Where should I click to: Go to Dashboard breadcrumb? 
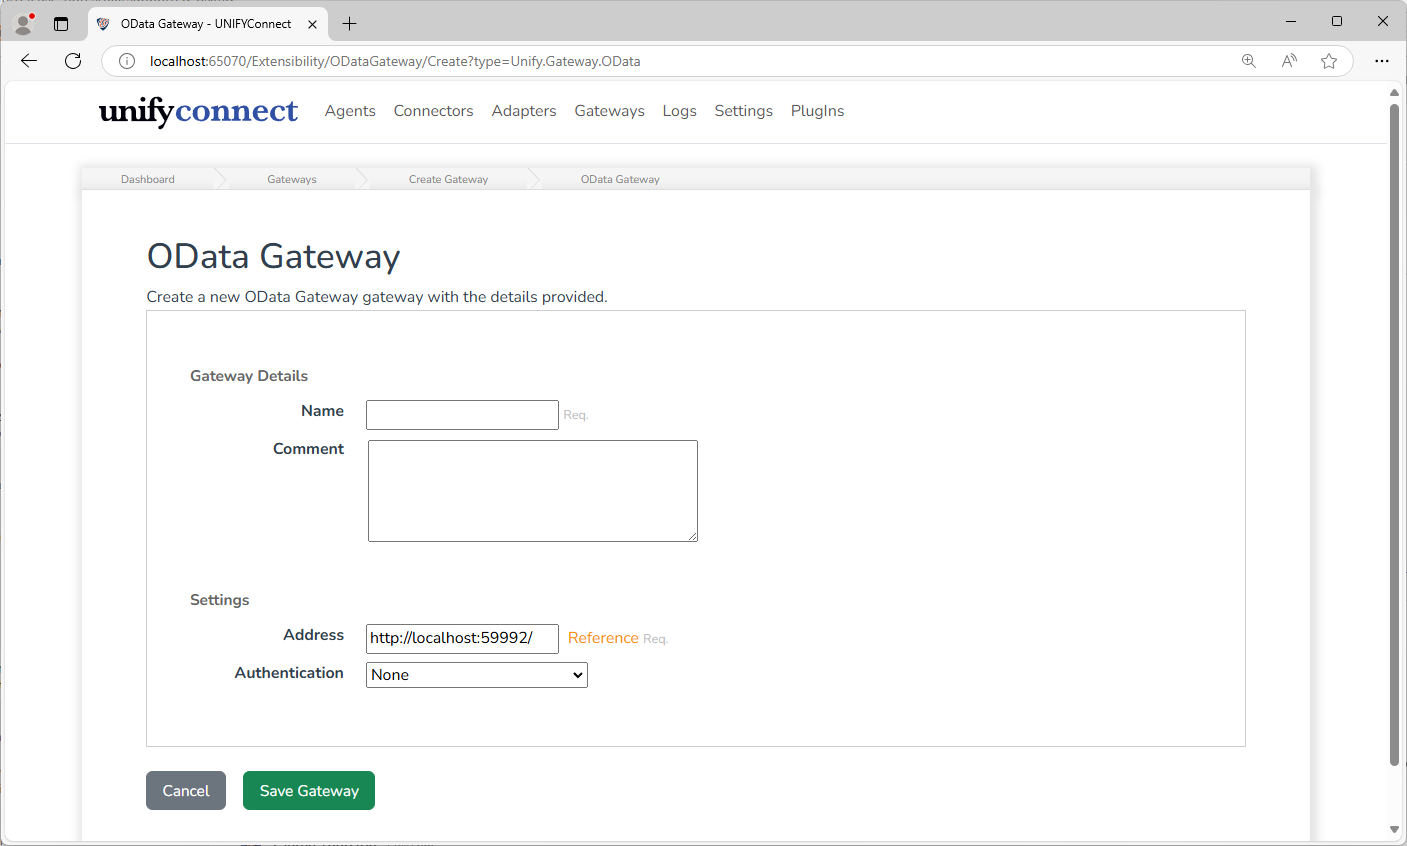pyautogui.click(x=148, y=179)
